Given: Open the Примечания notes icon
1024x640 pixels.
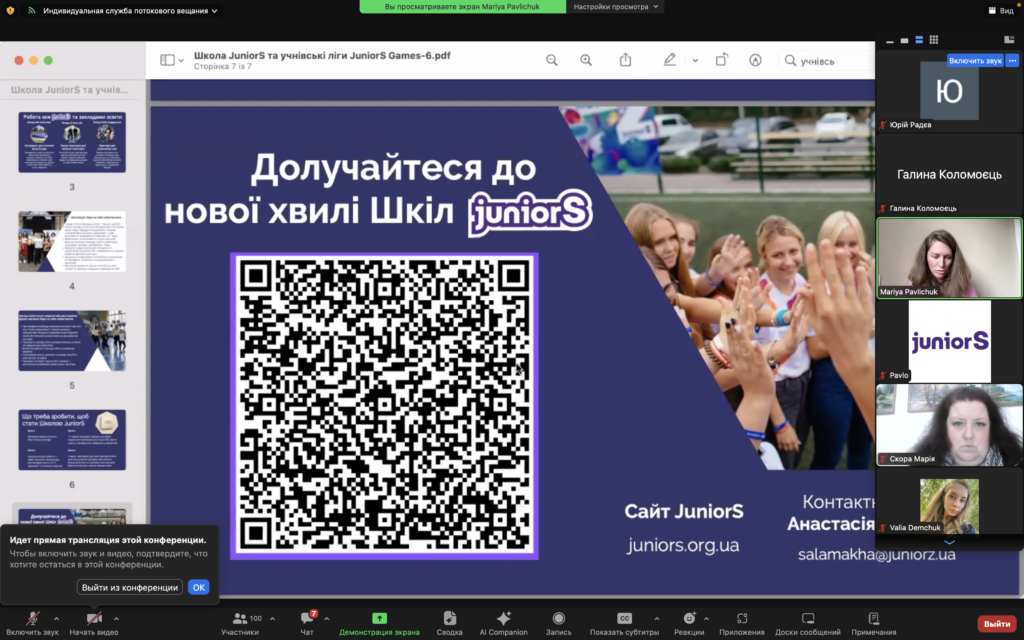Looking at the screenshot, I should [874, 618].
